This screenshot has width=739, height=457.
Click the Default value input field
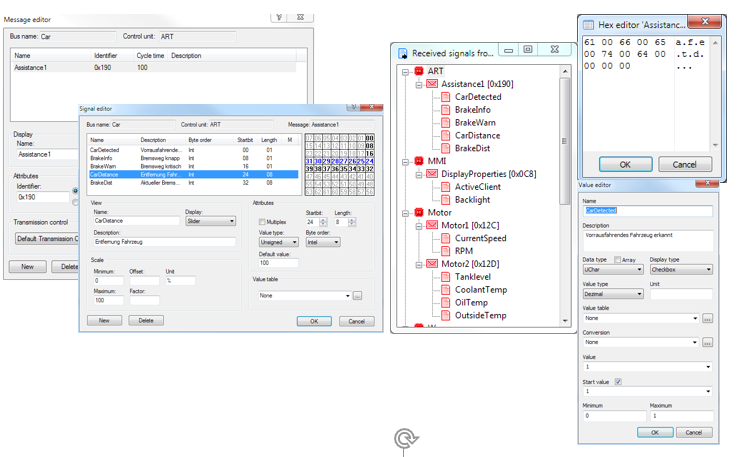pos(279,263)
